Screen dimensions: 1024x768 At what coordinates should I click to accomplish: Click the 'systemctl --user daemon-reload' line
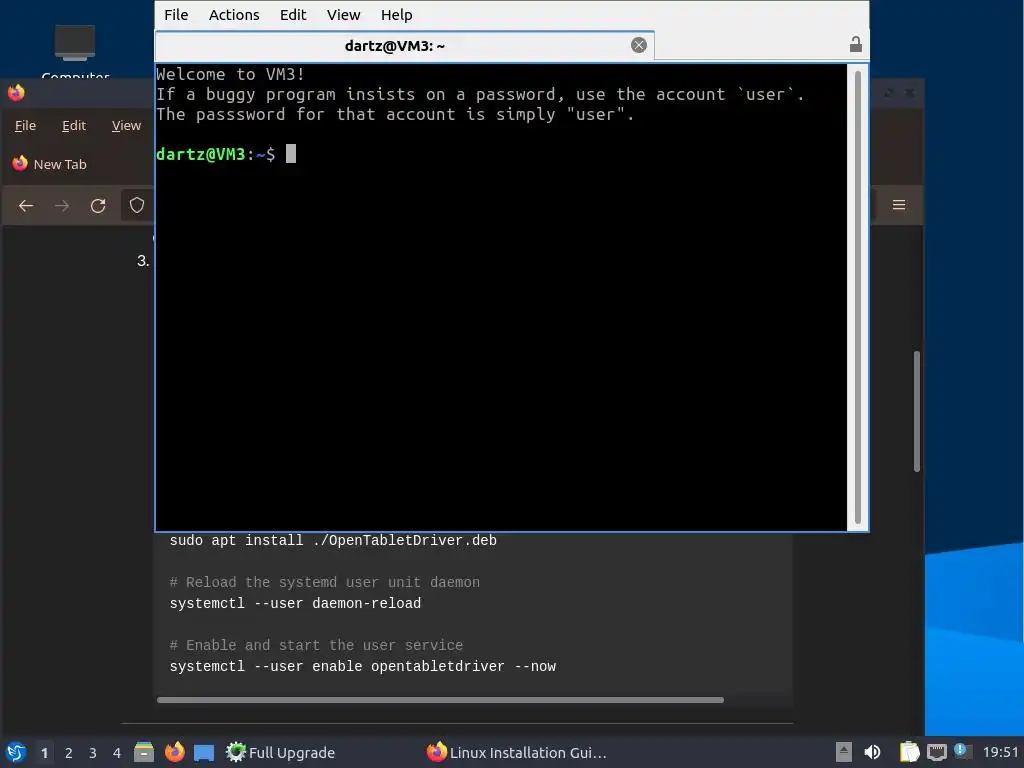click(295, 603)
